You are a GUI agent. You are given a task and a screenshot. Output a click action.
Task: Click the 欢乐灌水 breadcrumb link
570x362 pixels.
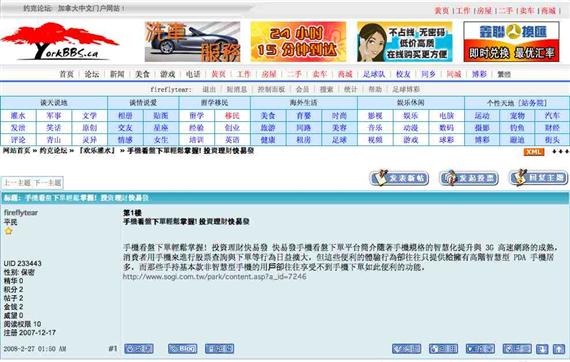pos(97,150)
